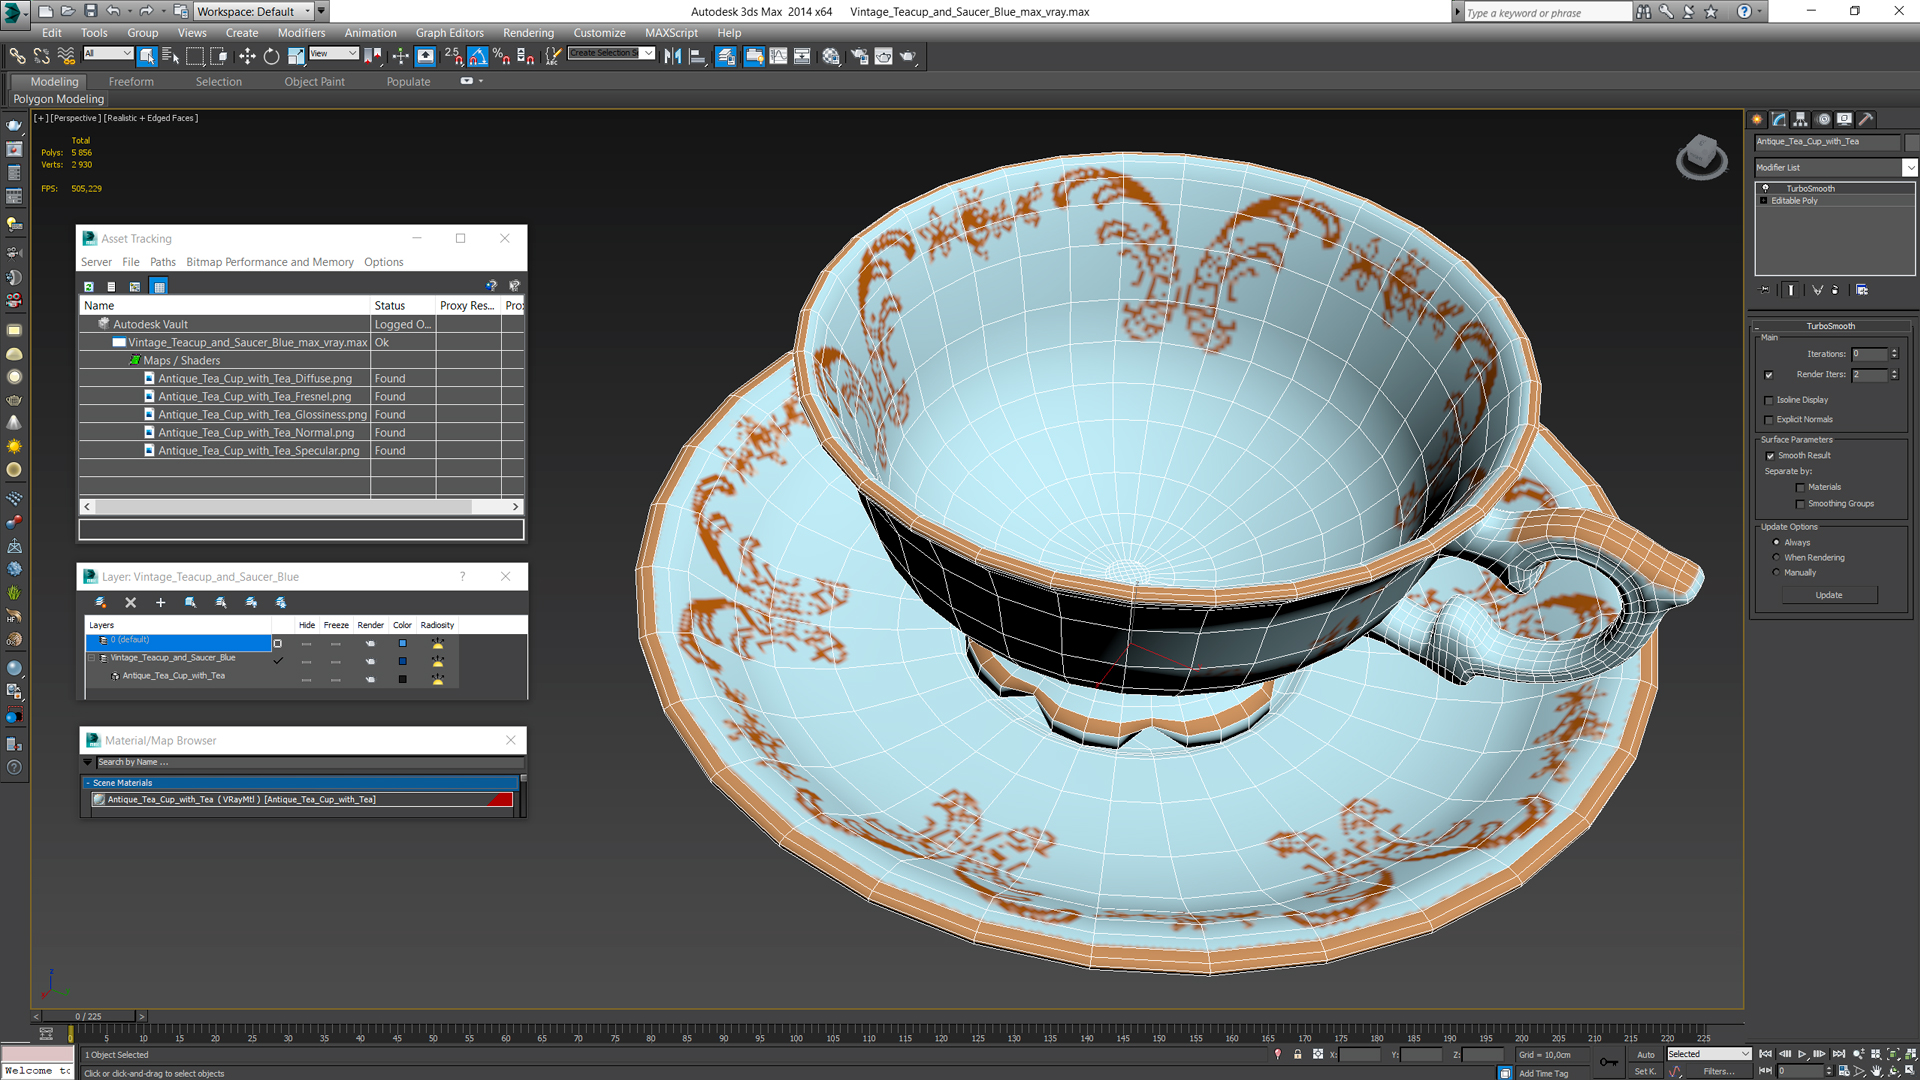Click Filters button near key controls
Screen dimensions: 1920x1080
click(1719, 1071)
